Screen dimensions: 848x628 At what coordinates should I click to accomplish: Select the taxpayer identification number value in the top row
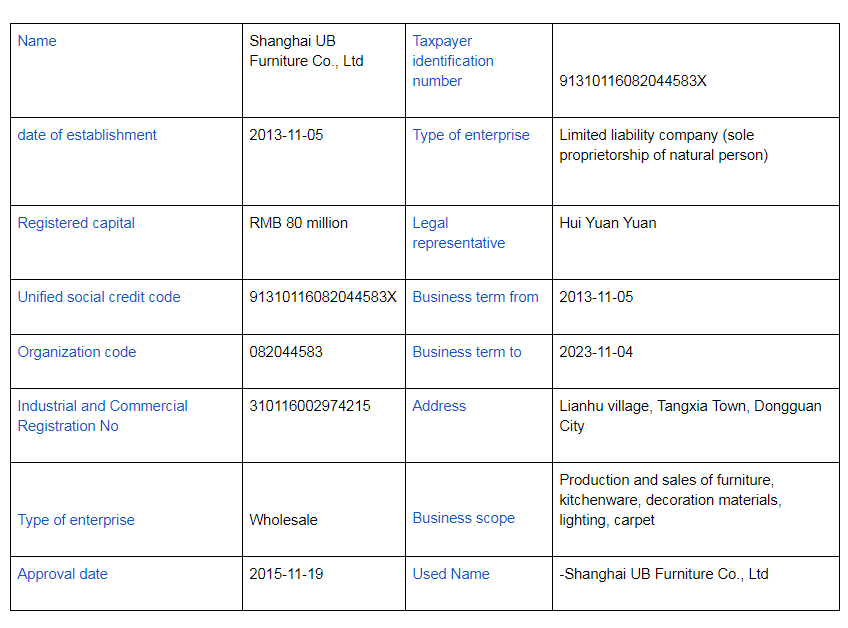tap(633, 81)
